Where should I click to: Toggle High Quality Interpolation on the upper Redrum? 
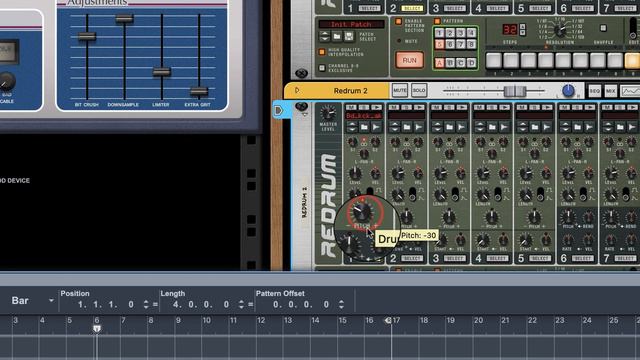322,52
